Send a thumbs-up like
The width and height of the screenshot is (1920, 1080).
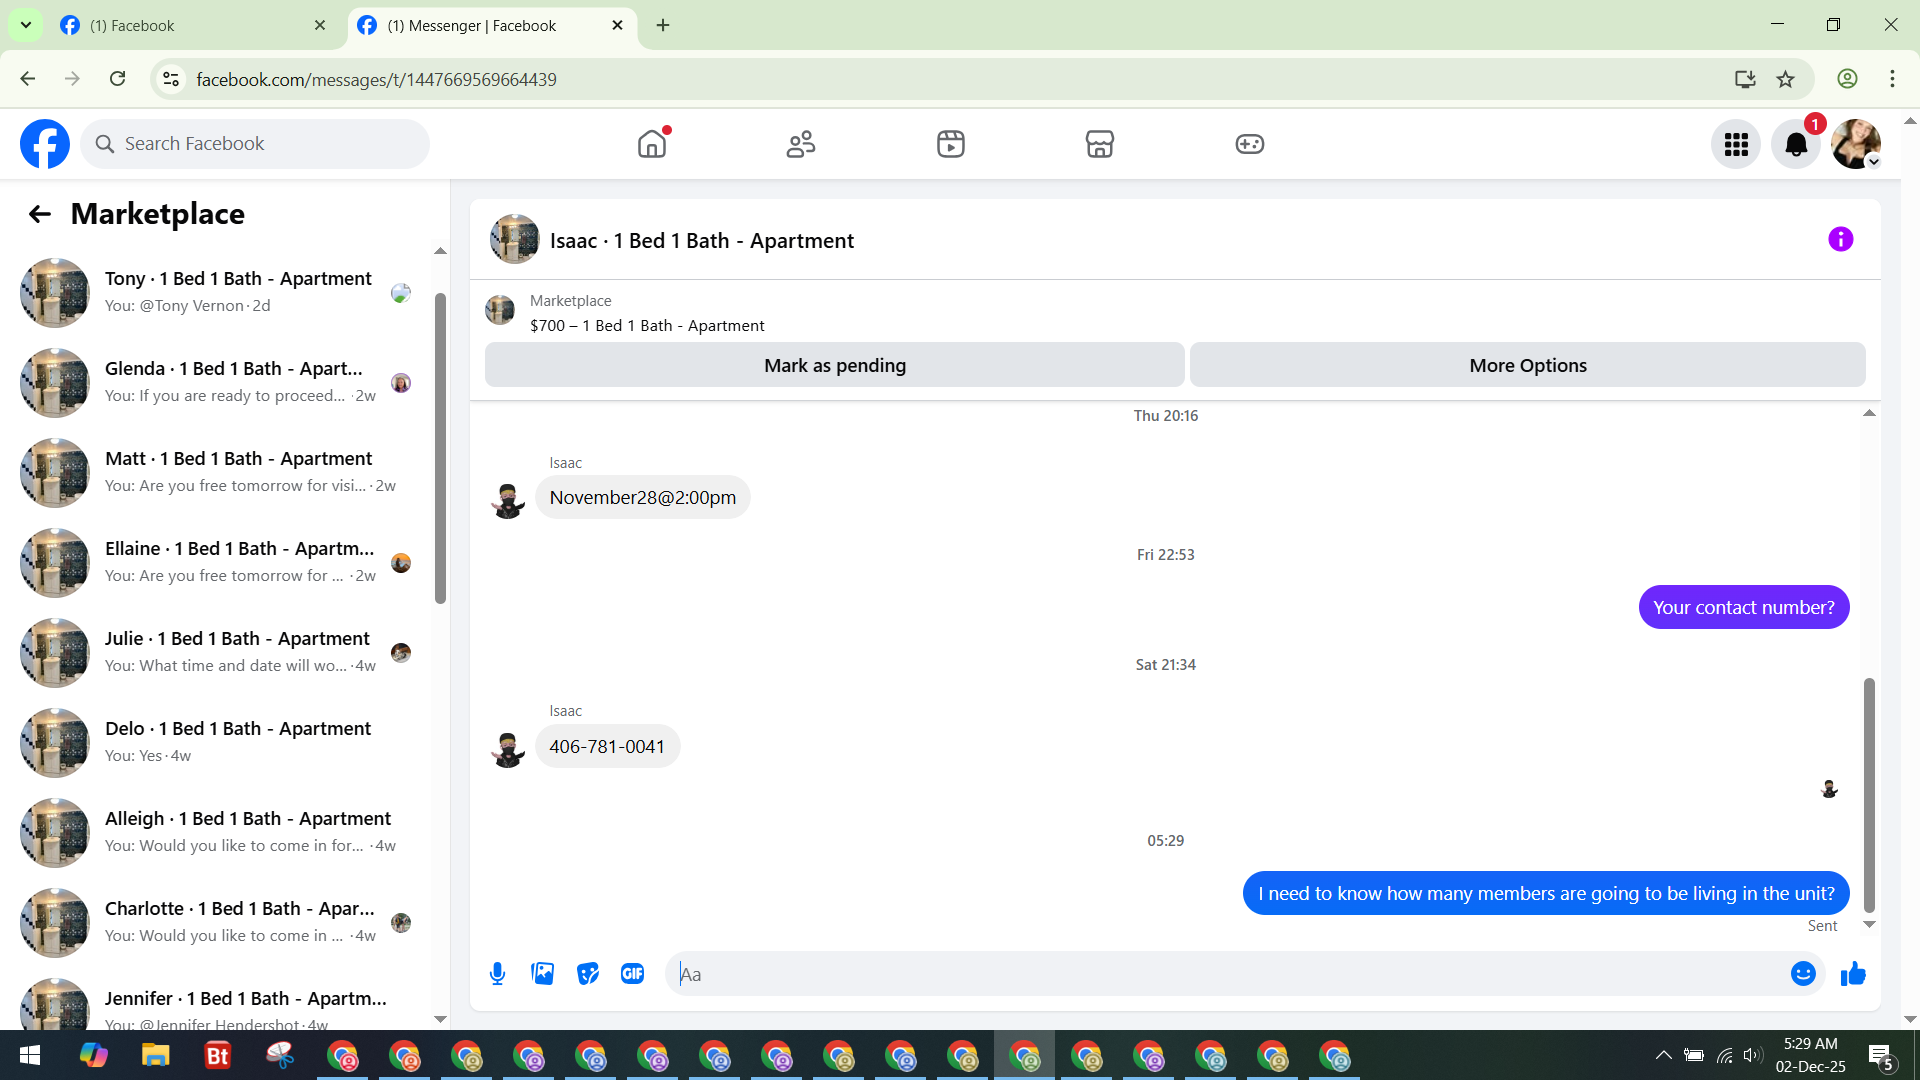1853,974
